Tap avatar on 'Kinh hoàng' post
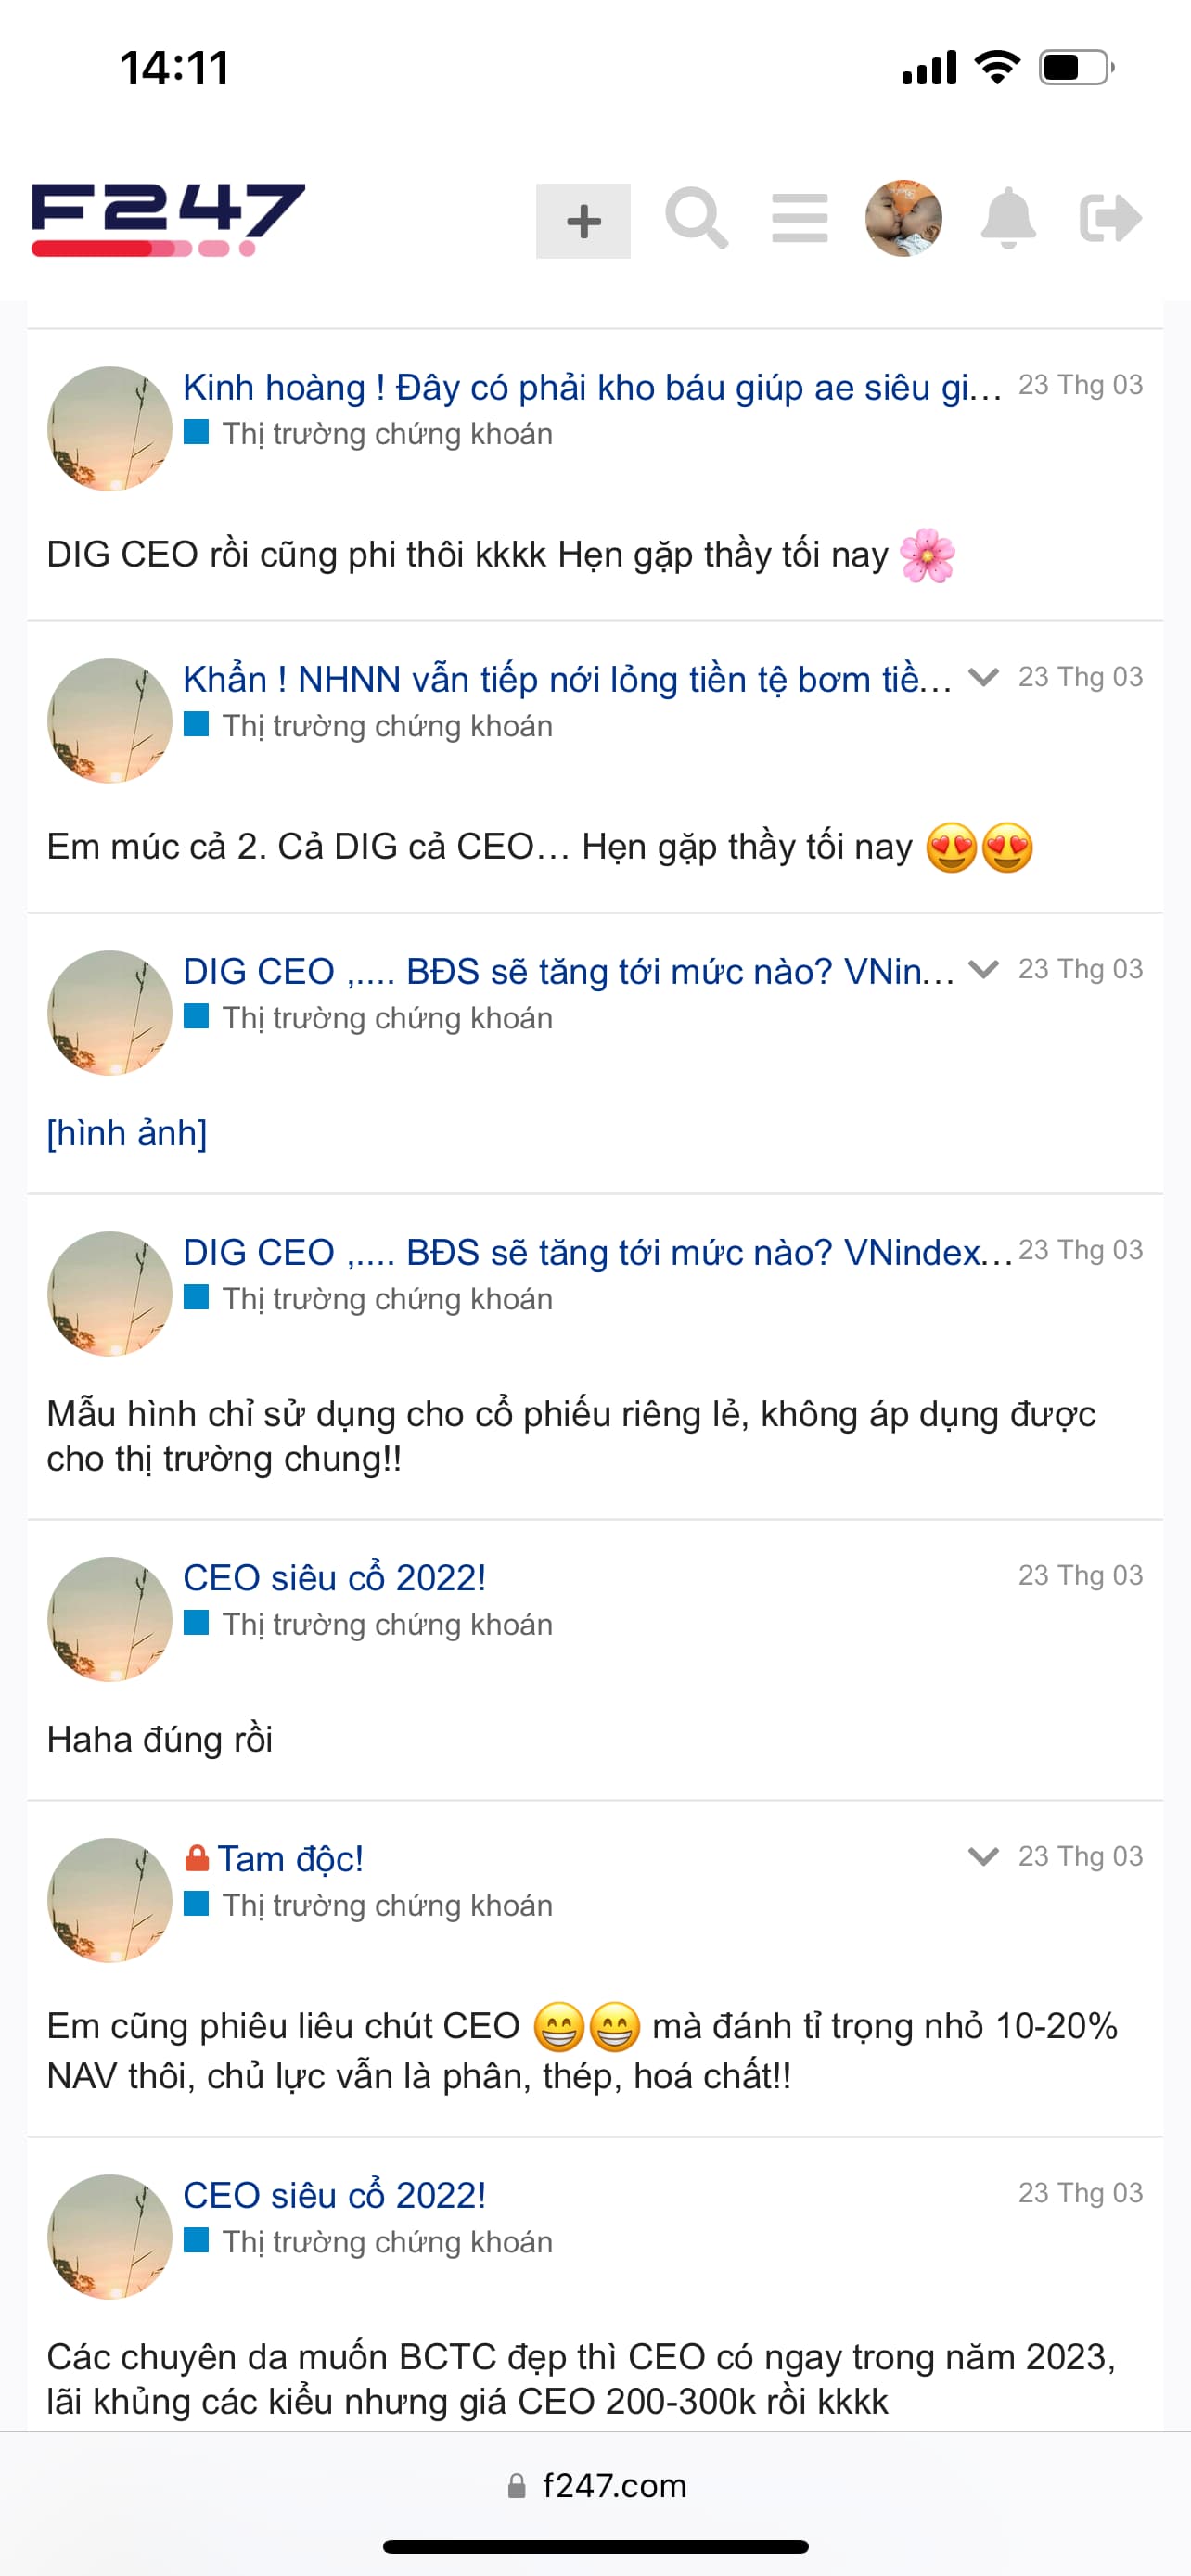Viewport: 1191px width, 2576px height. click(x=110, y=429)
